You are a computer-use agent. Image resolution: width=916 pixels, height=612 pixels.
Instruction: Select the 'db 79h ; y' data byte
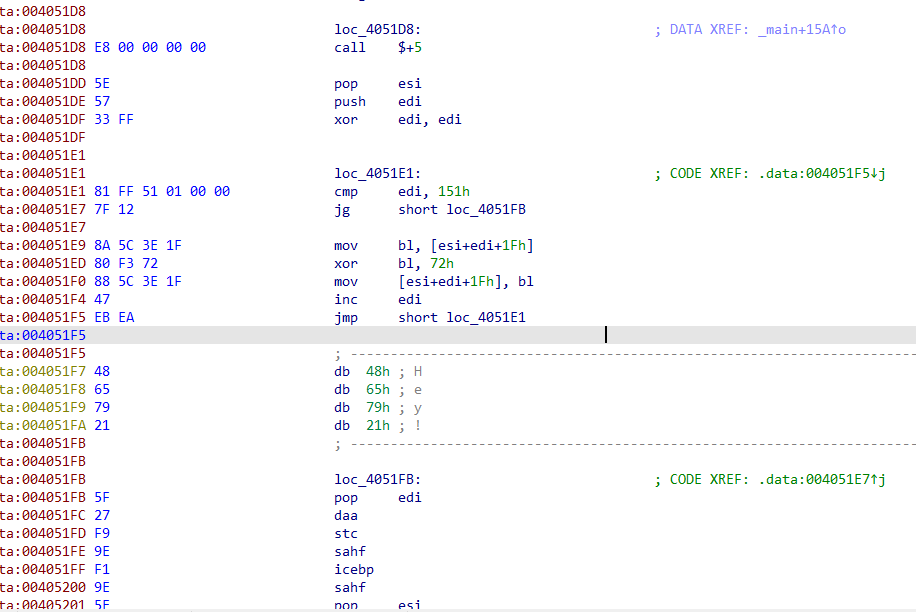(378, 408)
